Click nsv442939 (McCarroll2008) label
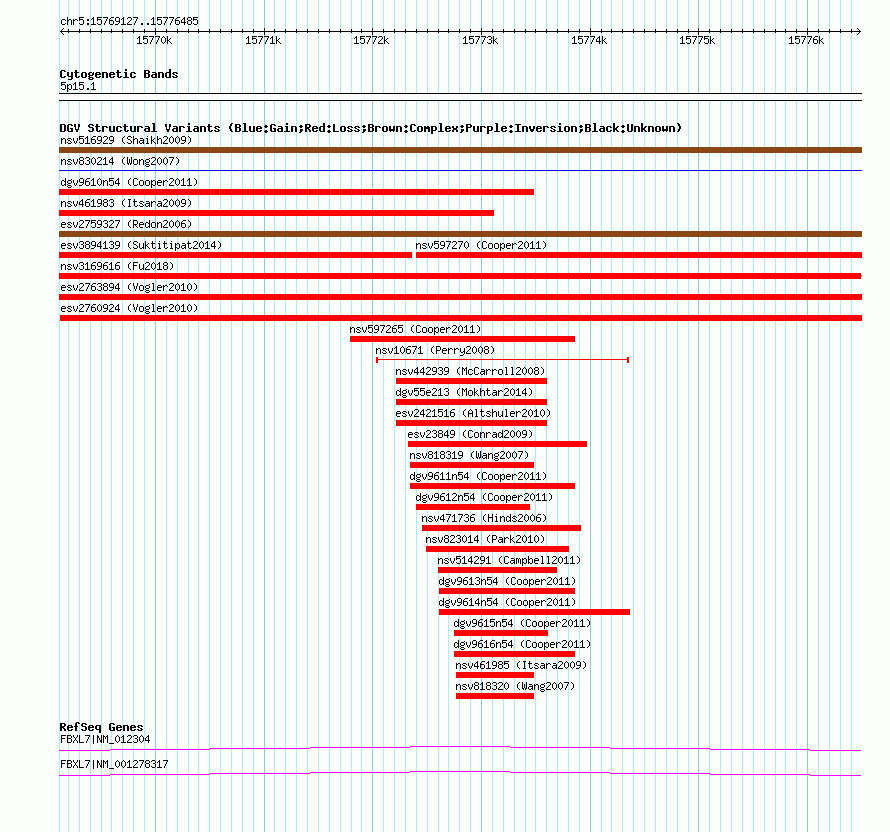 471,371
